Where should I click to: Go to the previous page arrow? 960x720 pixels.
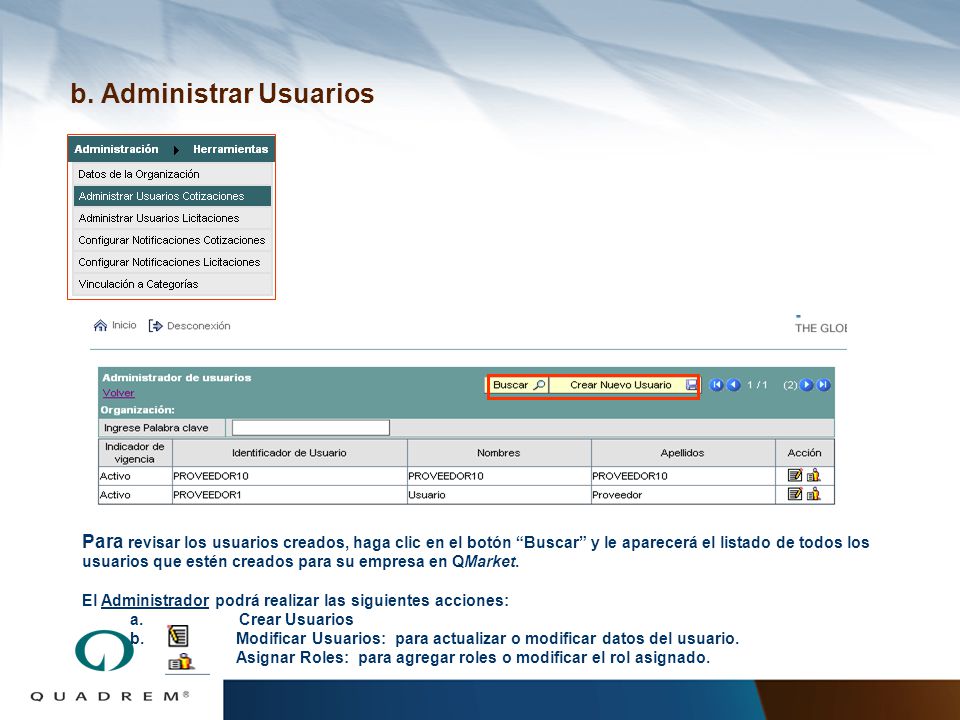pos(733,385)
